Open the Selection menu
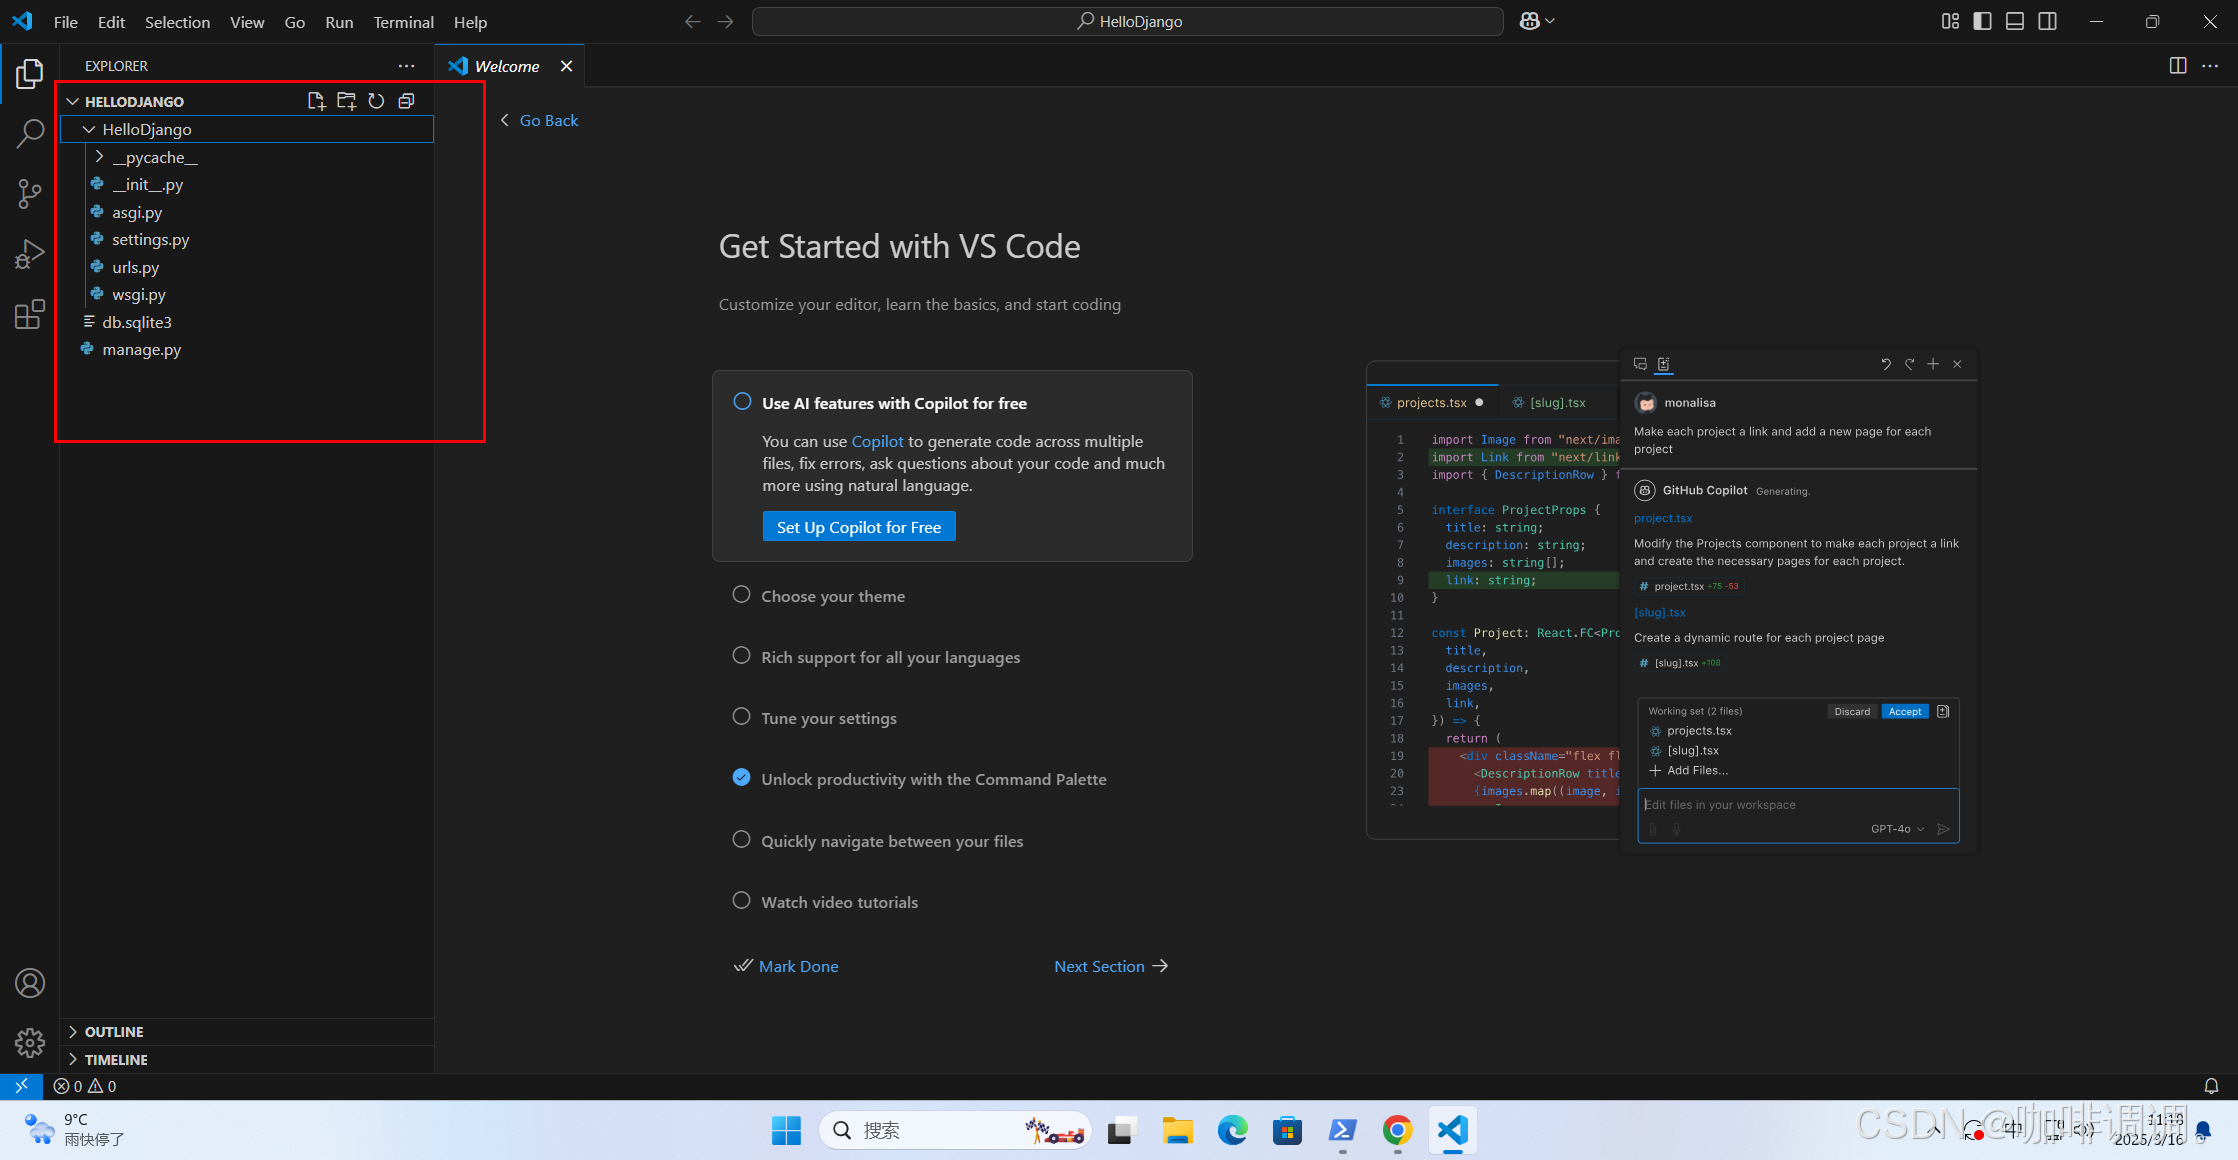Screen dimensions: 2238x1160 pyautogui.click(x=177, y=22)
